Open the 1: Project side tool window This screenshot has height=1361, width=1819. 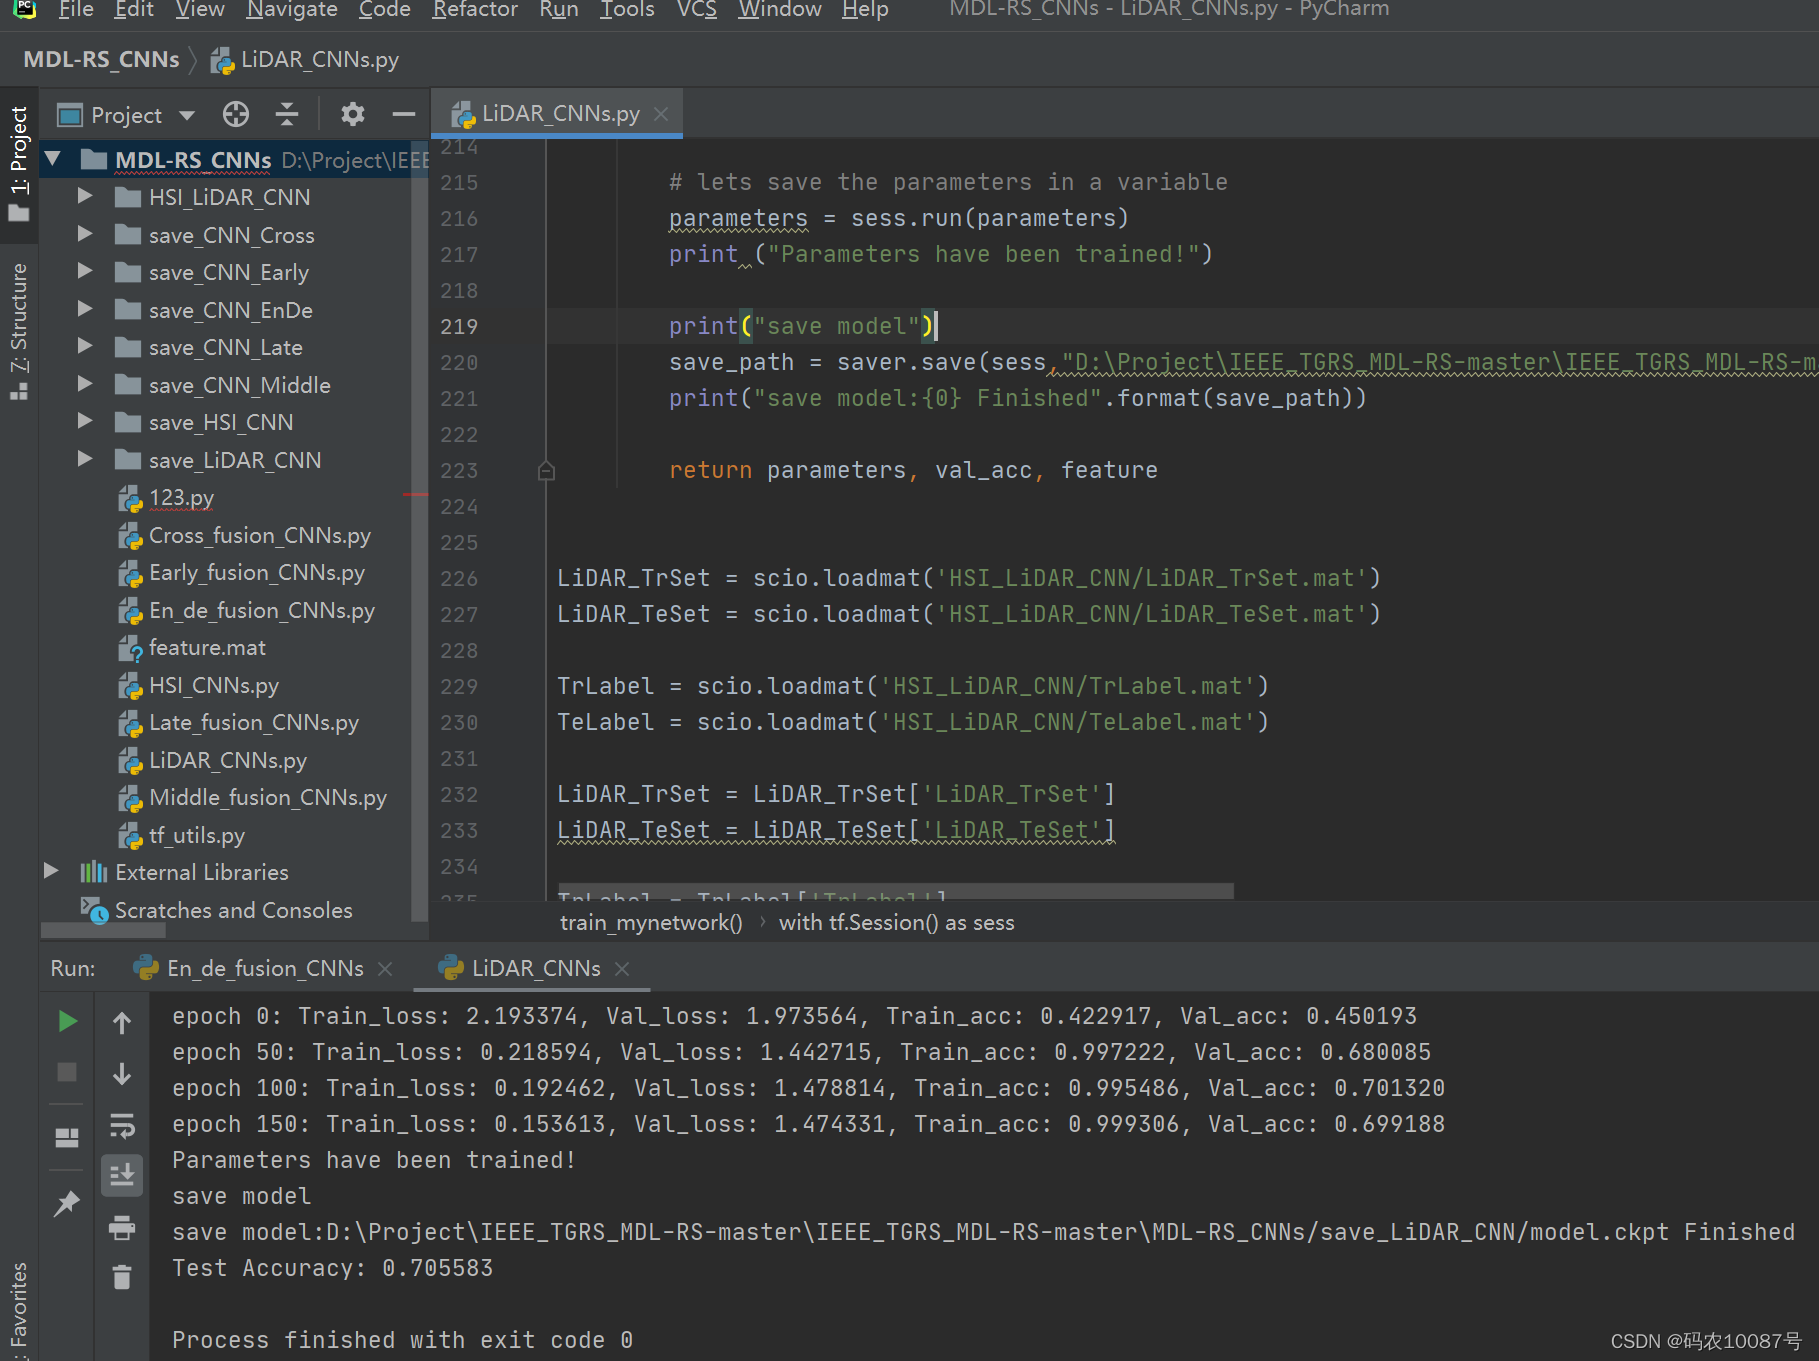point(19,164)
